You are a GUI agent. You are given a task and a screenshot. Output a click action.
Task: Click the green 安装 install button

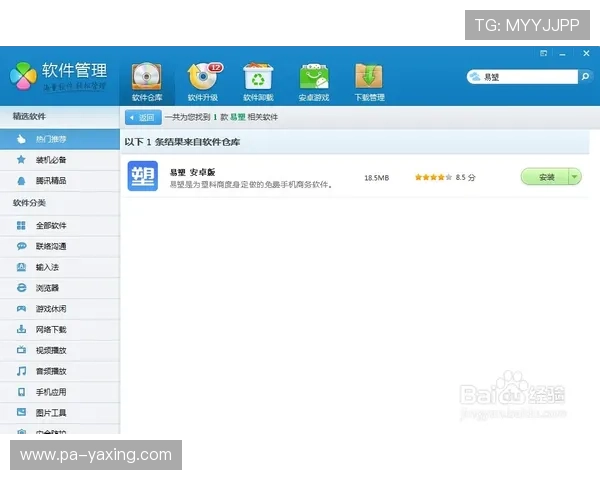pyautogui.click(x=545, y=177)
